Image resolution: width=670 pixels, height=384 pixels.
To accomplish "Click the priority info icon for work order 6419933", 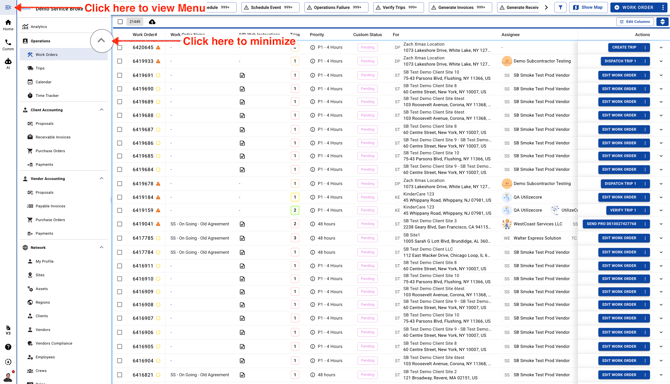I will coord(312,61).
